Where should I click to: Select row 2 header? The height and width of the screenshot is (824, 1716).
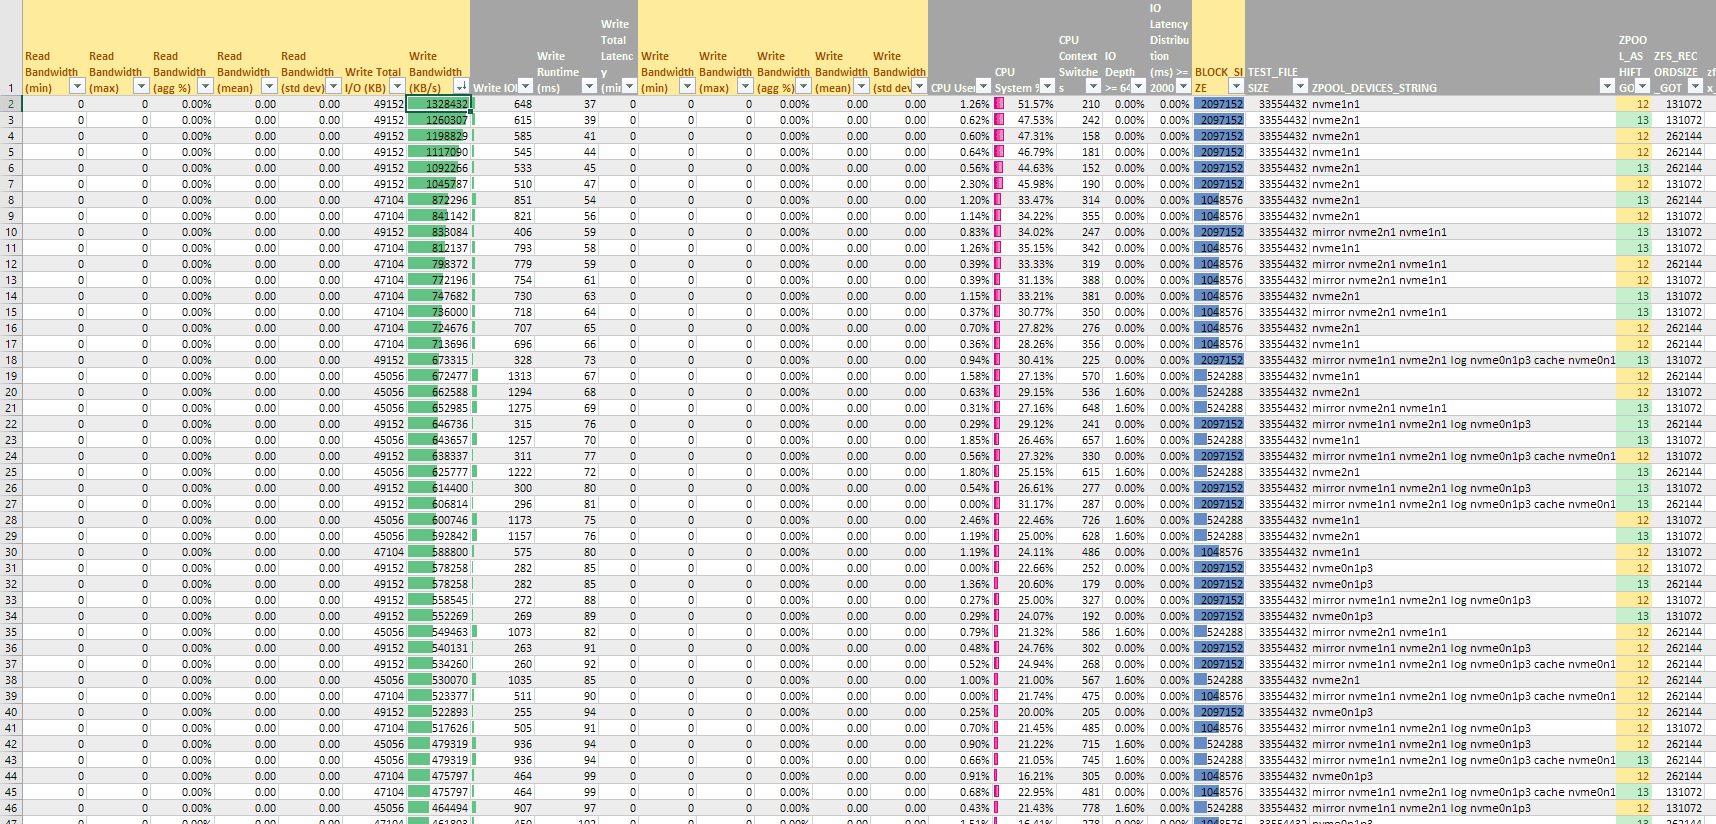pyautogui.click(x=11, y=104)
